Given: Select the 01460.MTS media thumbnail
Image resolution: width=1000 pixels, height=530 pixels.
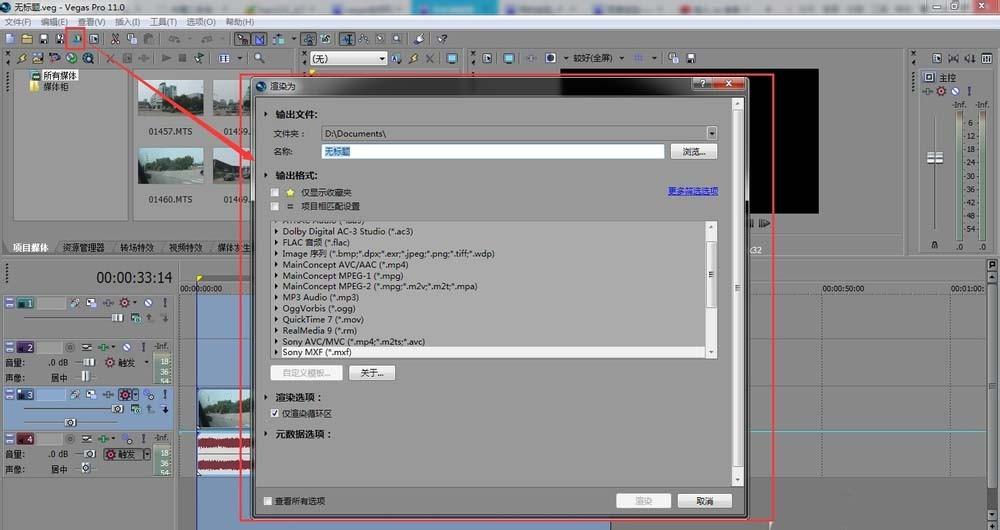Looking at the screenshot, I should pos(170,170).
